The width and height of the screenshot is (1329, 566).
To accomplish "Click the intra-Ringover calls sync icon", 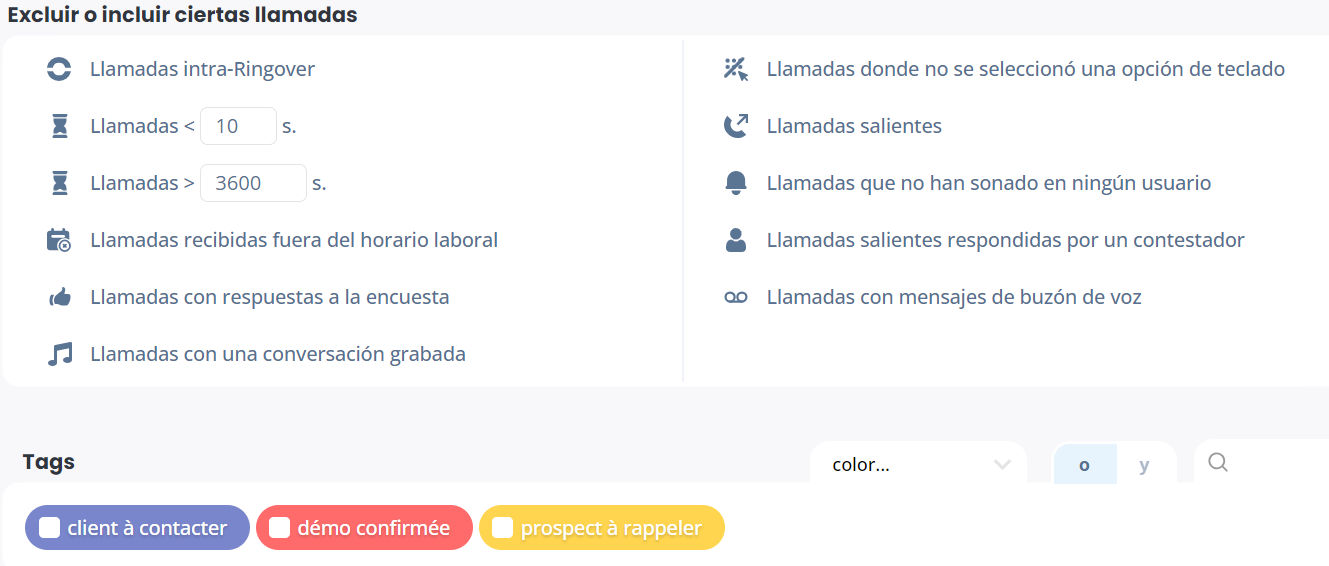I will point(60,69).
